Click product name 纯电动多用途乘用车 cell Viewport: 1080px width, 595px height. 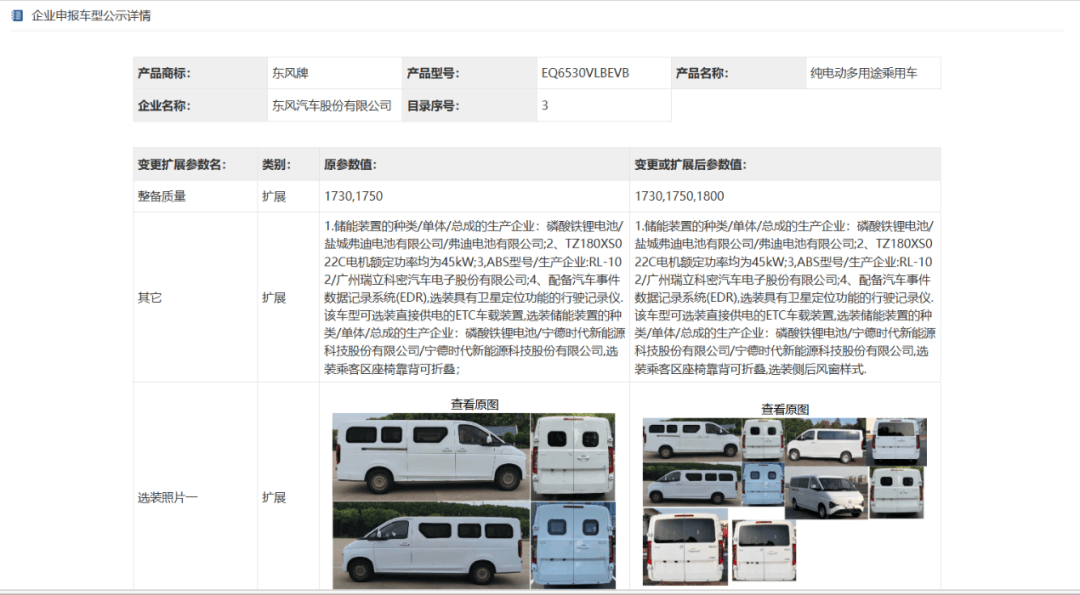tap(862, 73)
